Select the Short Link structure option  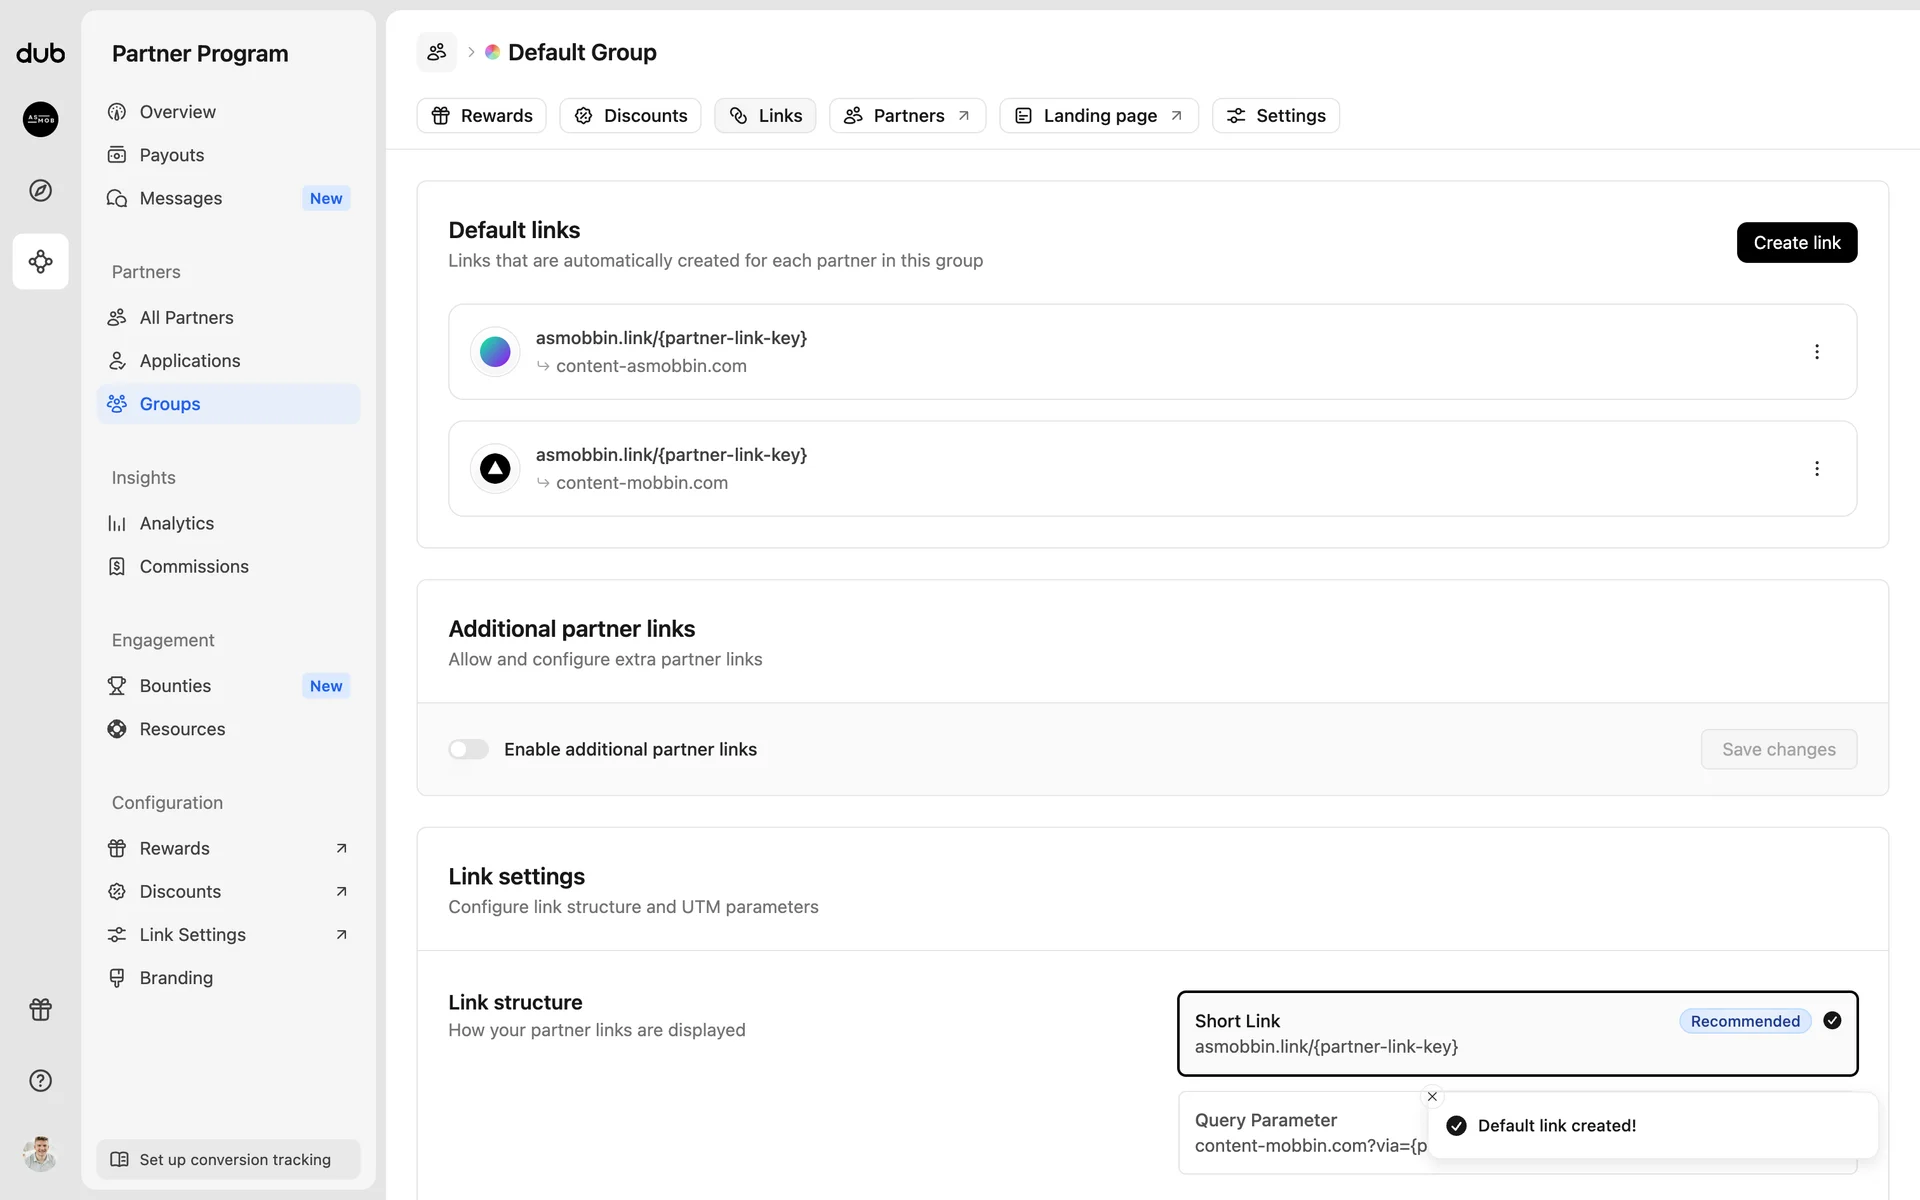coord(1516,1033)
